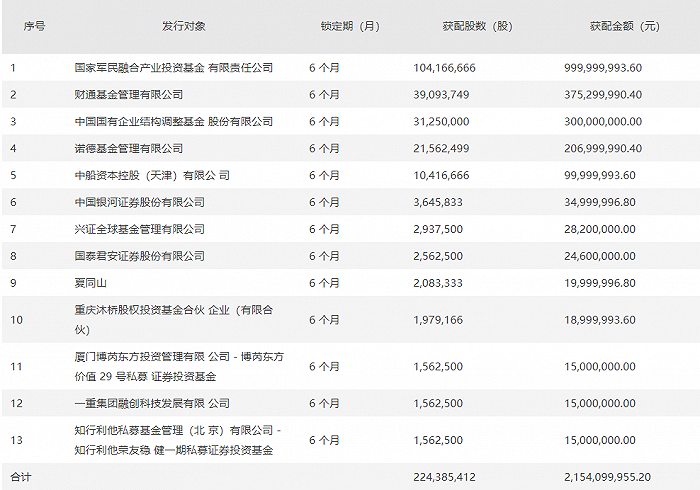
Task: Select the 获配股数（股）column header
Action: [x=478, y=26]
